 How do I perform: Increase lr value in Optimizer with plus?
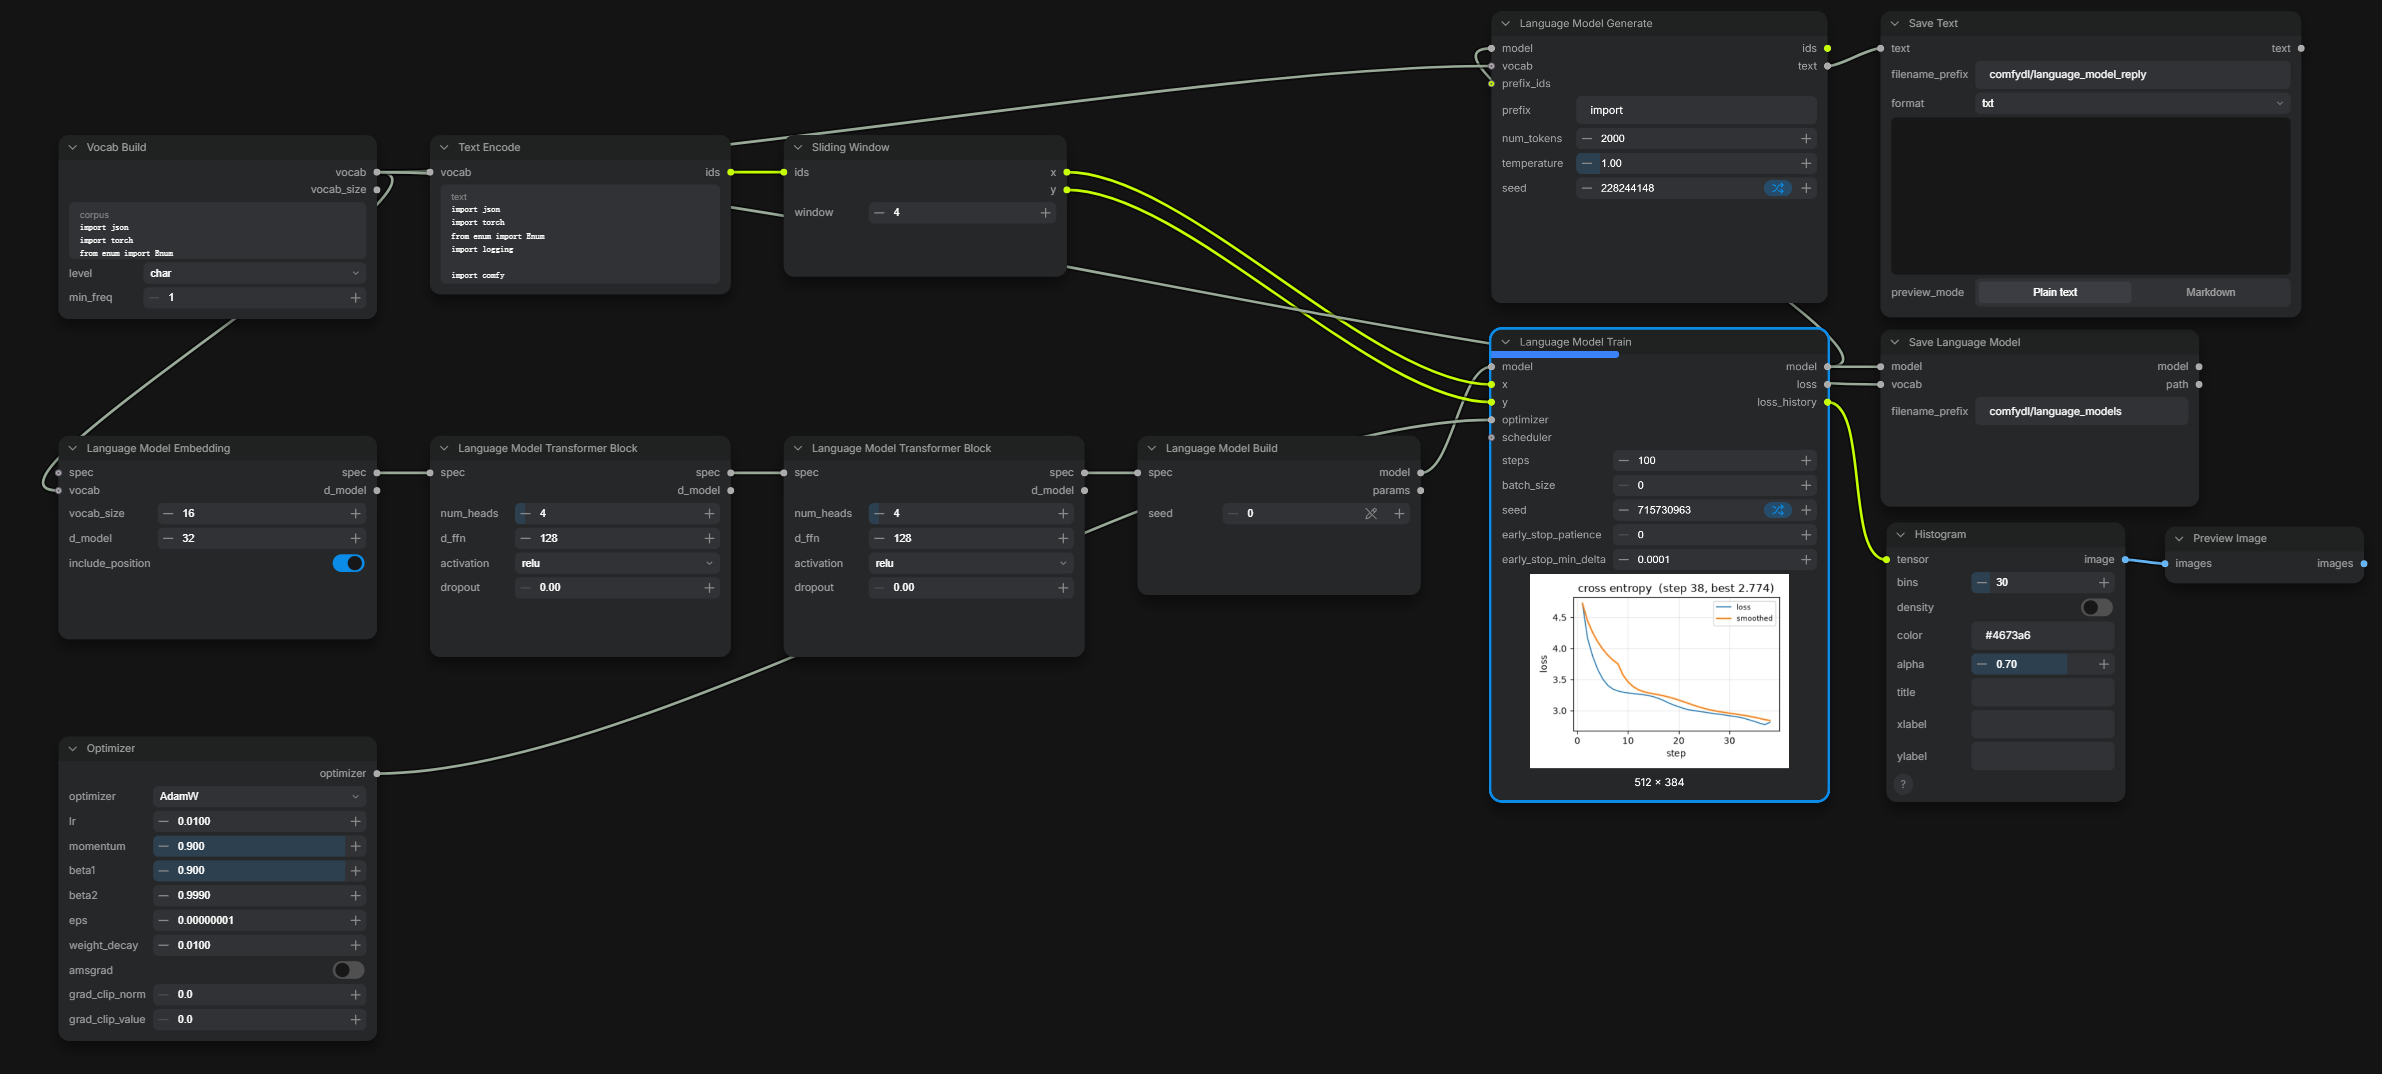click(355, 821)
